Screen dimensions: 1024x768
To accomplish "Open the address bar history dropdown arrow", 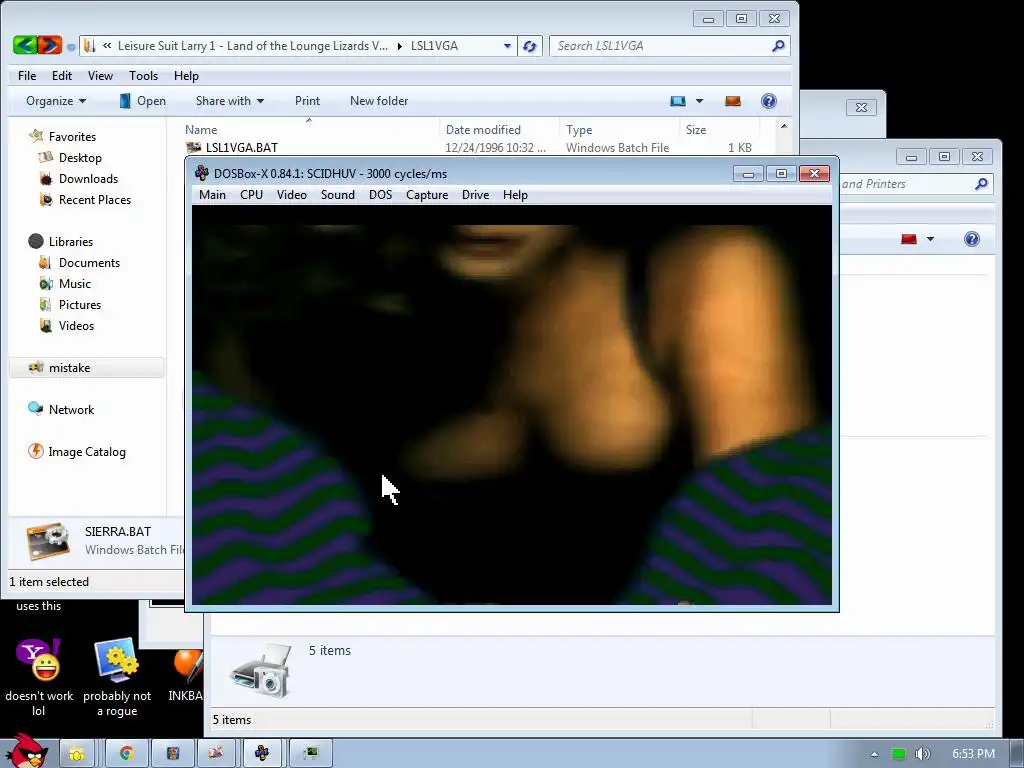I will pyautogui.click(x=507, y=46).
